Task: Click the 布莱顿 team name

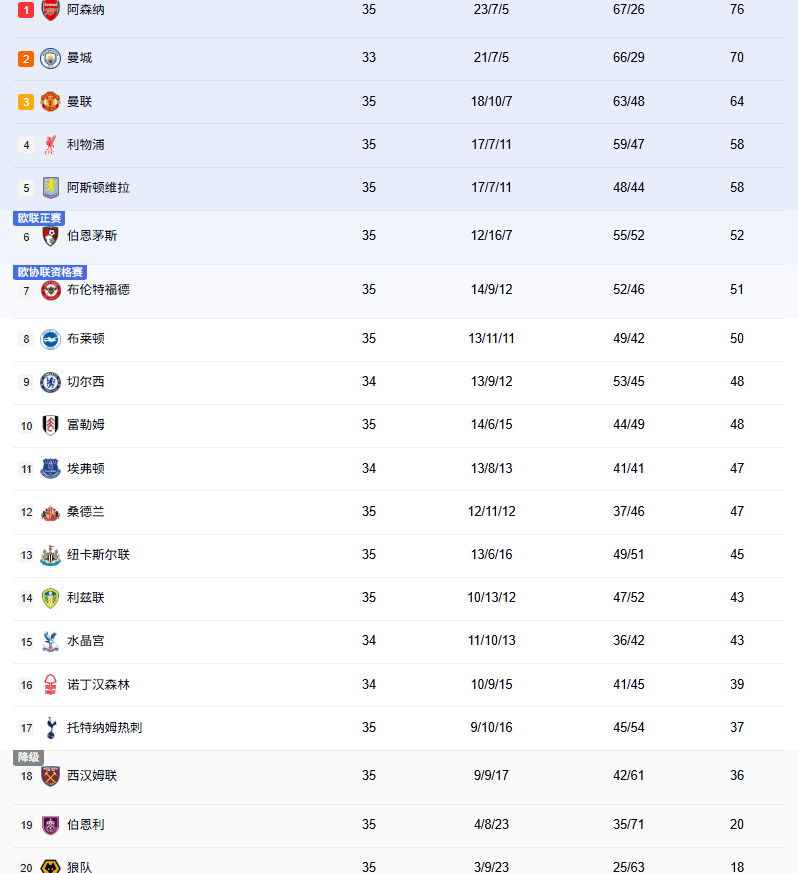Action: (86, 339)
